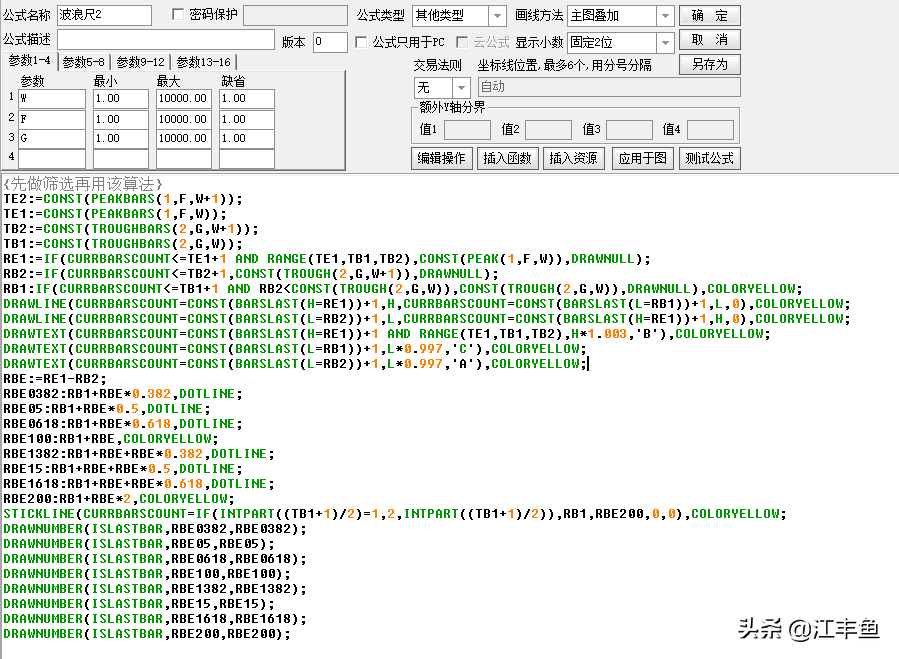Click the comment line 先做筛选再用该算法

coord(83,184)
